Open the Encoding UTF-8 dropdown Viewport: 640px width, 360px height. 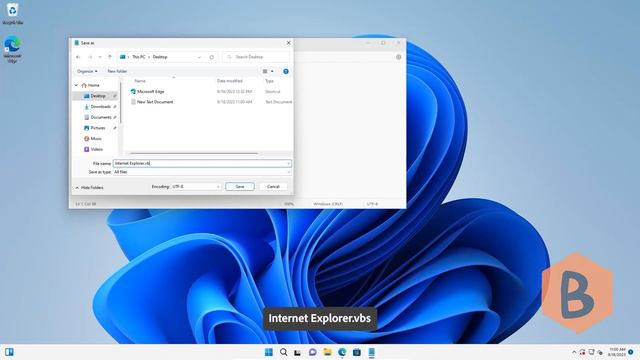(196, 187)
